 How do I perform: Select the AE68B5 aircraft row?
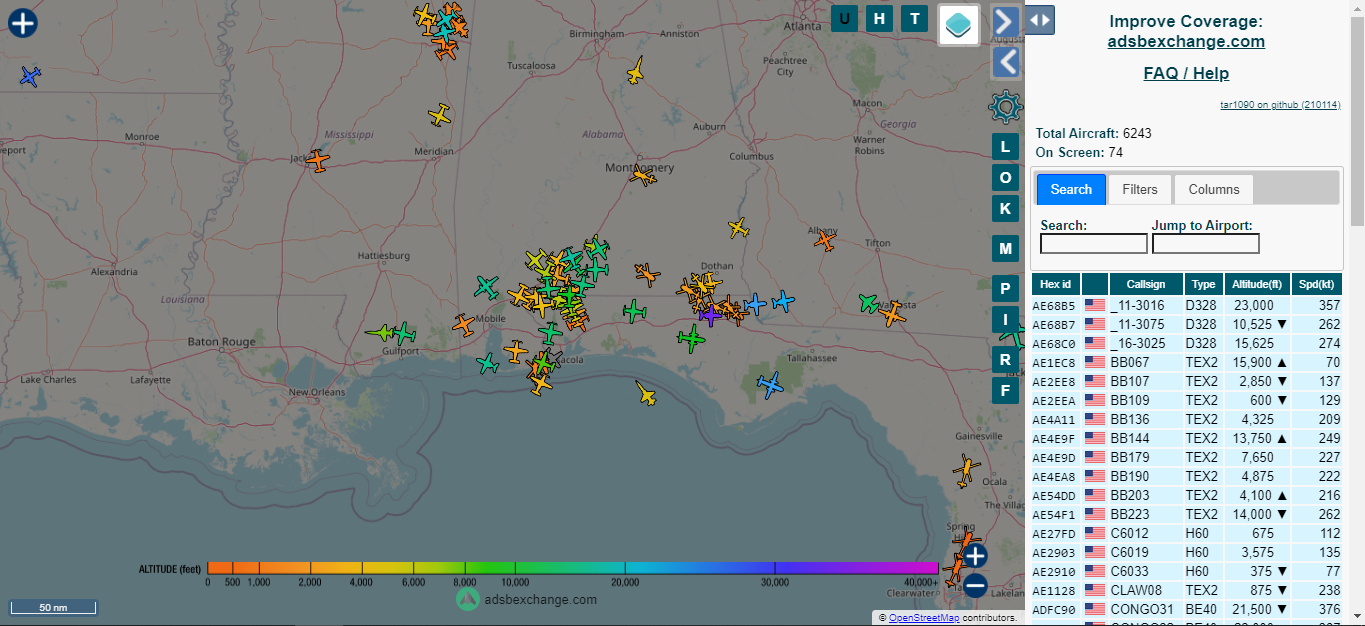coord(1187,305)
